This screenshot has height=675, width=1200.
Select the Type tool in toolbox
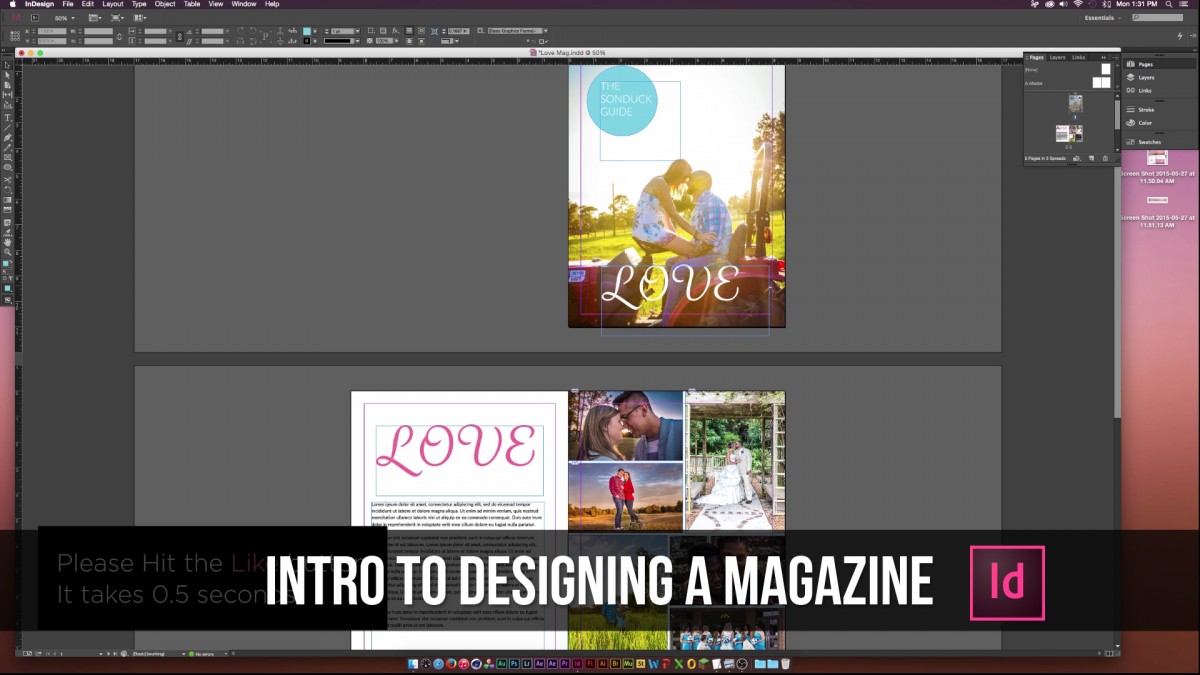click(x=8, y=117)
